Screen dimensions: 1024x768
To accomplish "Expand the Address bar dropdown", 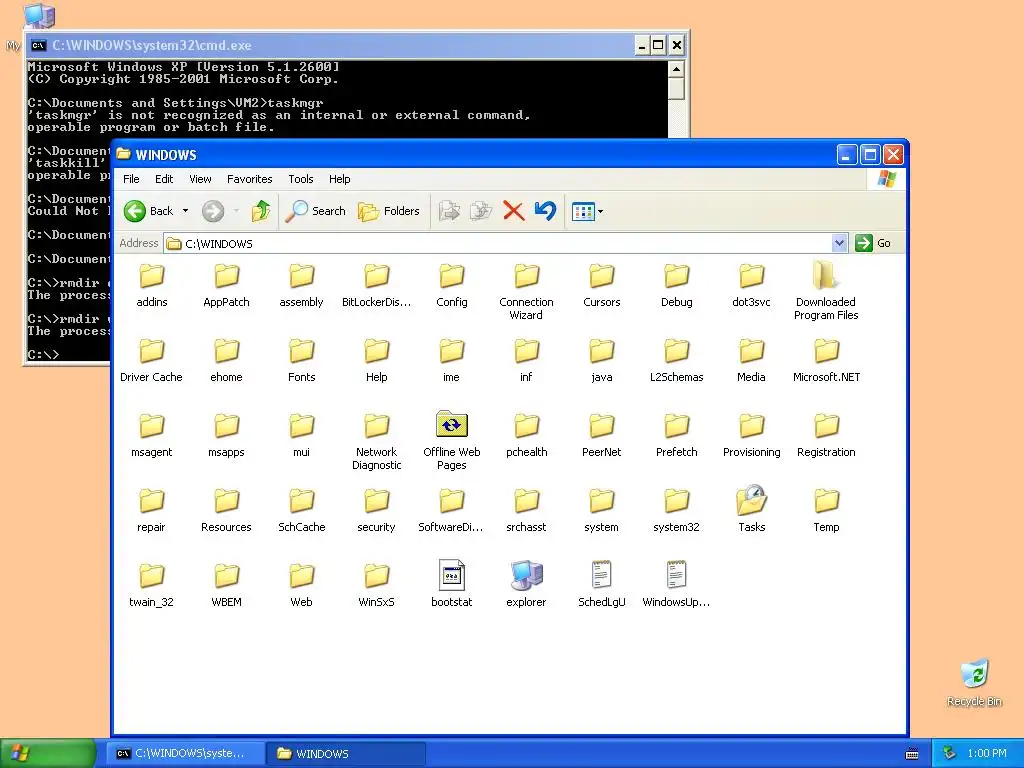I will pyautogui.click(x=840, y=243).
